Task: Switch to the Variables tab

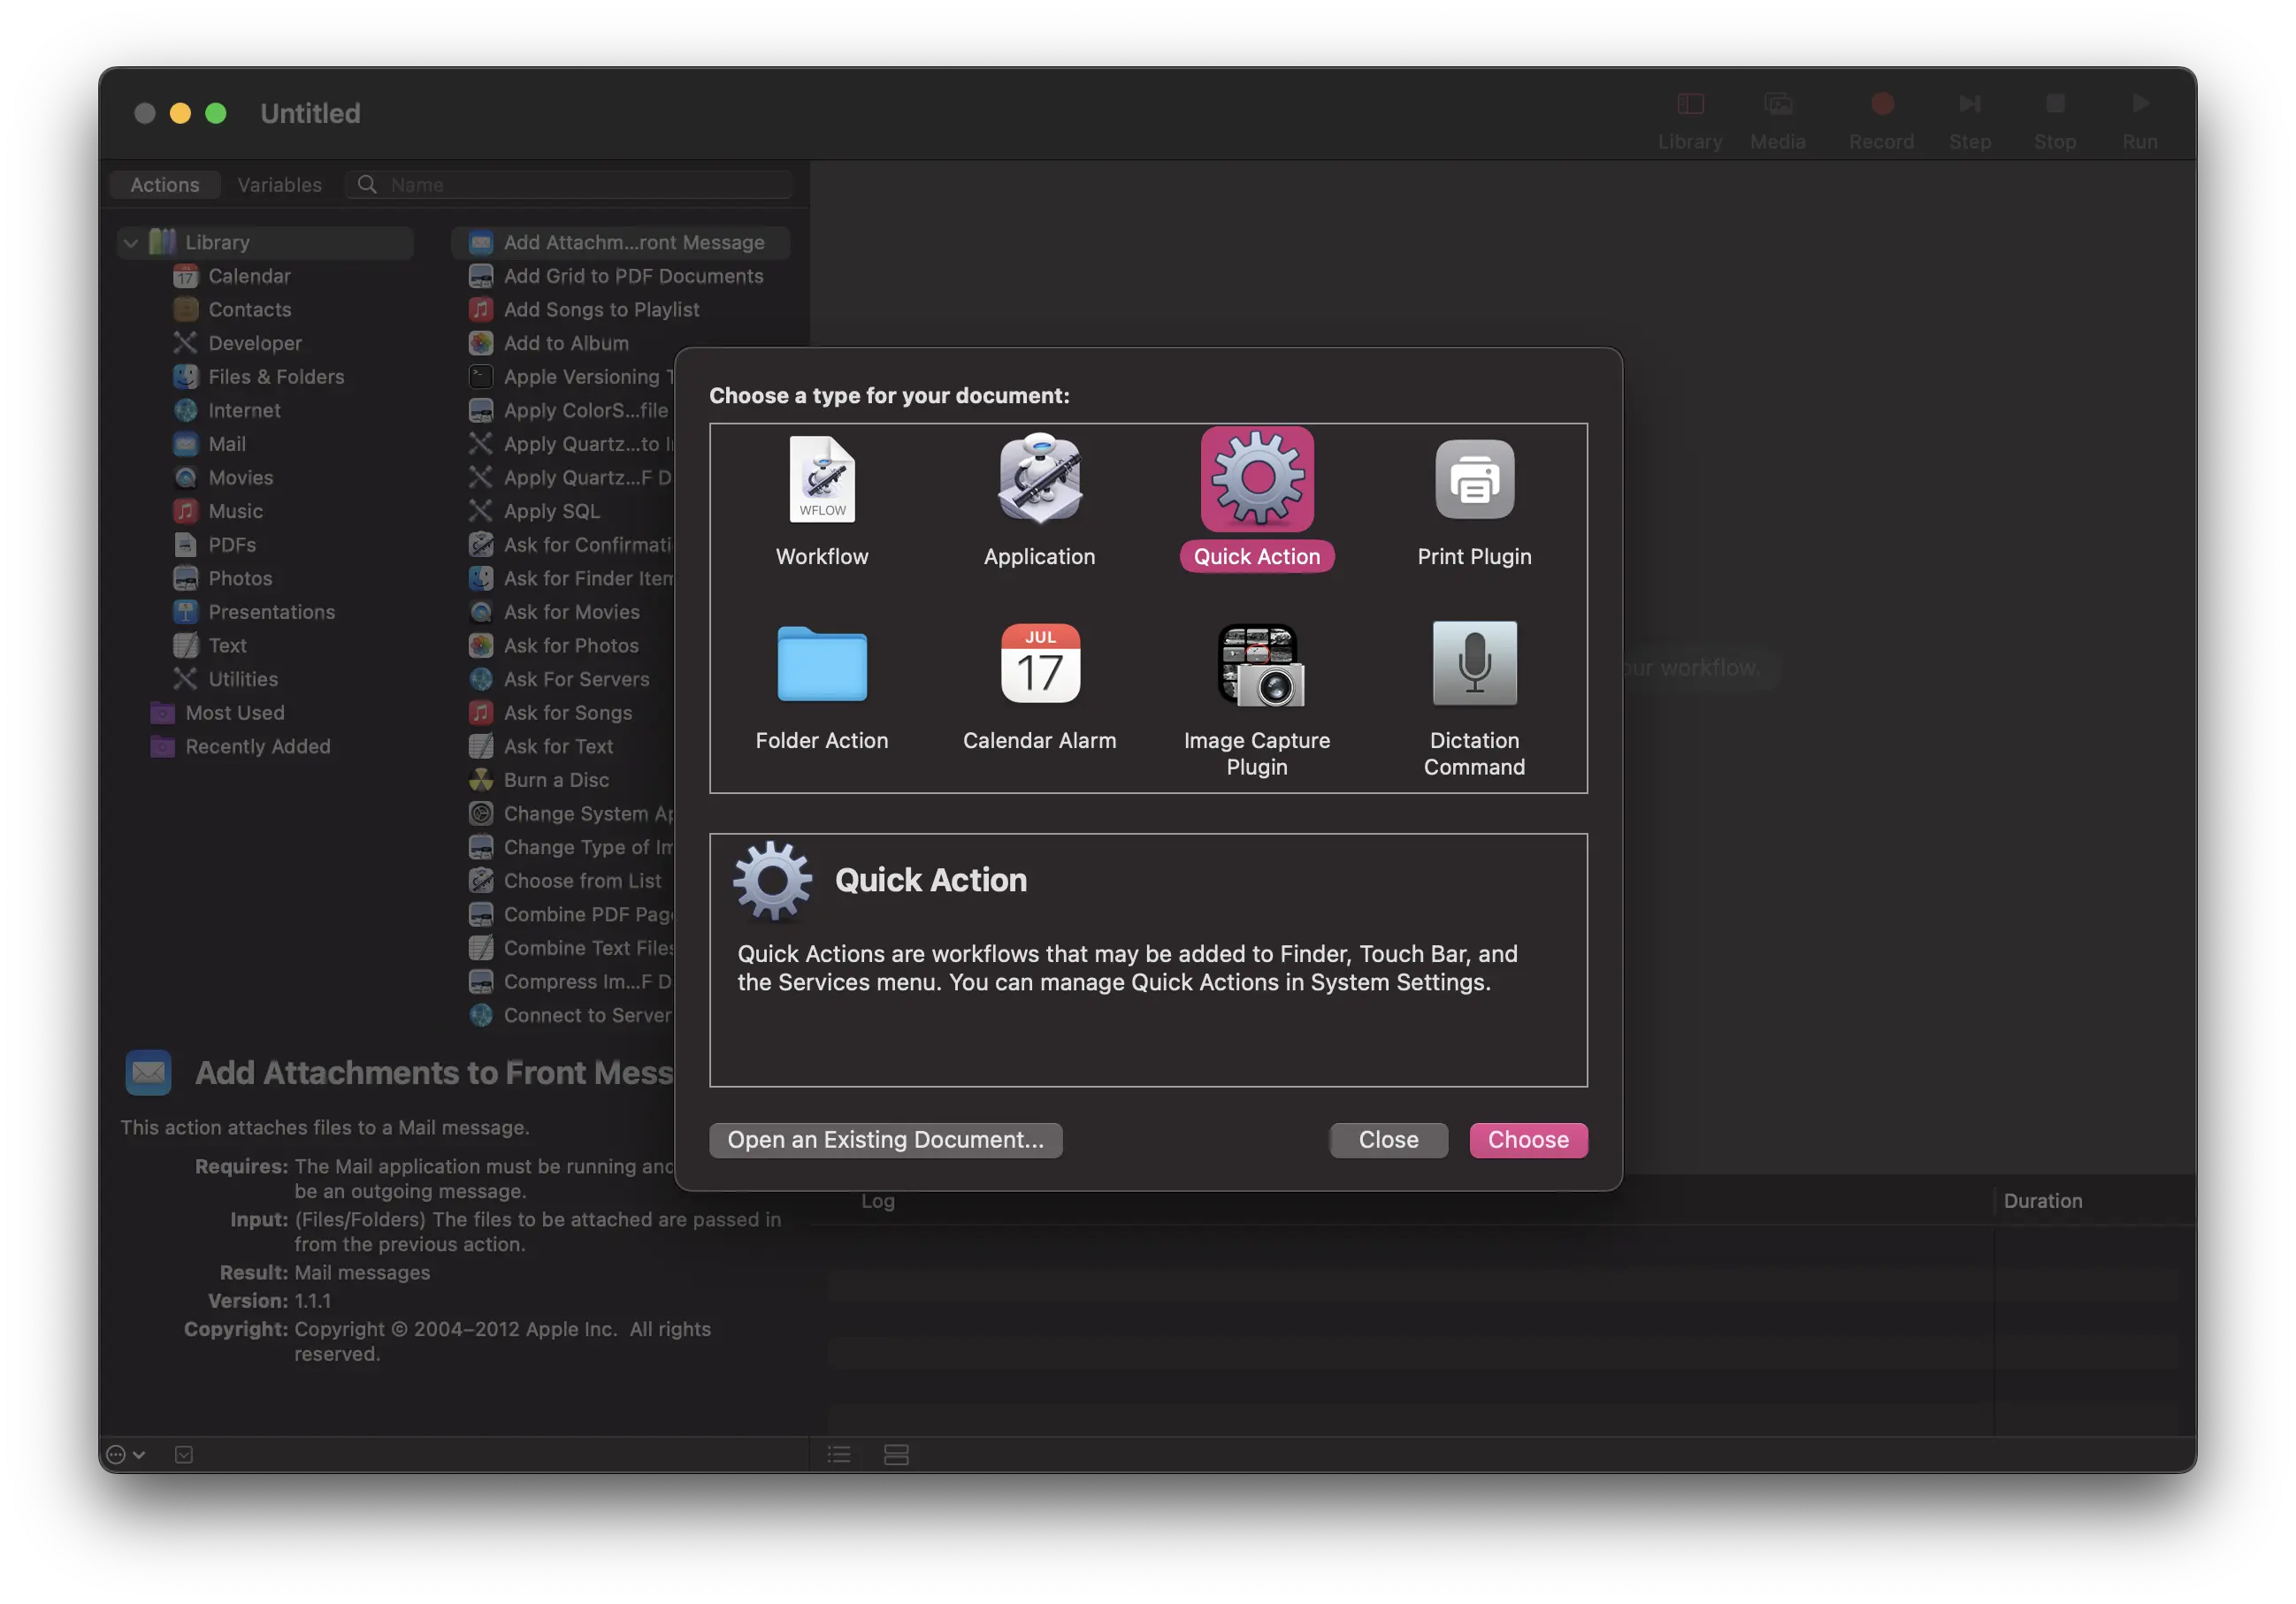Action: [279, 184]
